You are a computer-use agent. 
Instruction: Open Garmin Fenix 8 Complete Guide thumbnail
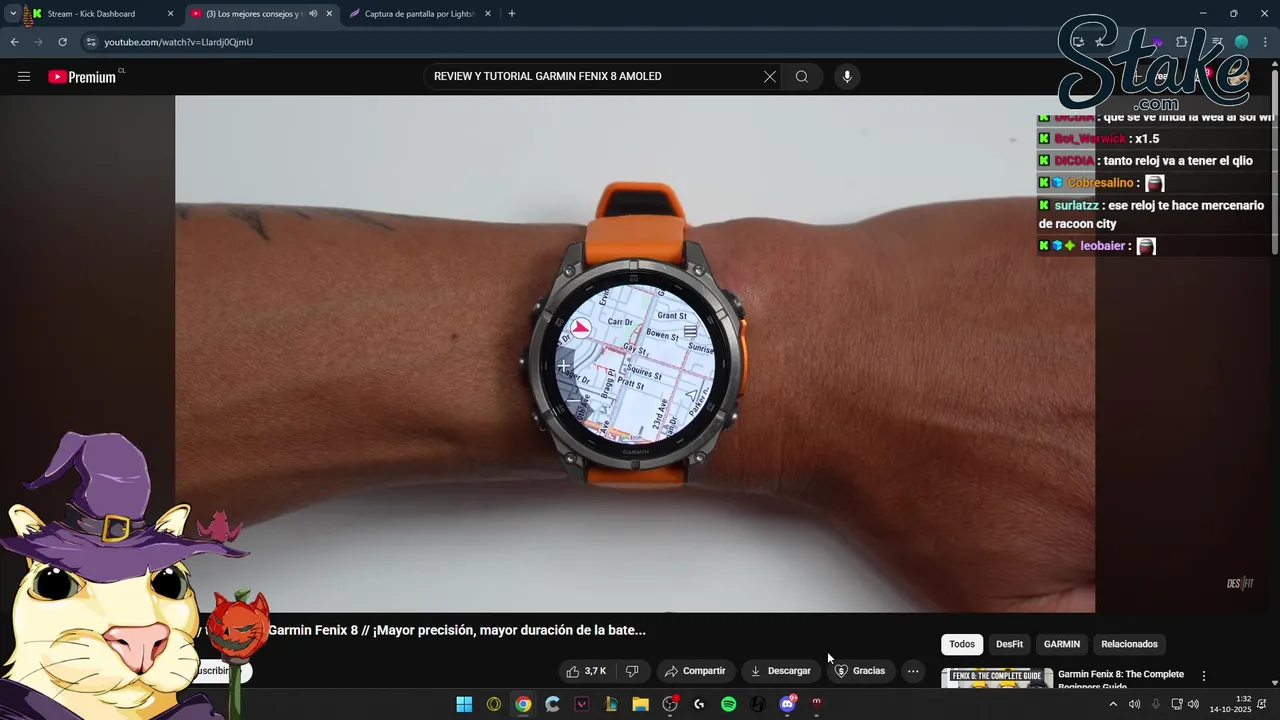[997, 678]
